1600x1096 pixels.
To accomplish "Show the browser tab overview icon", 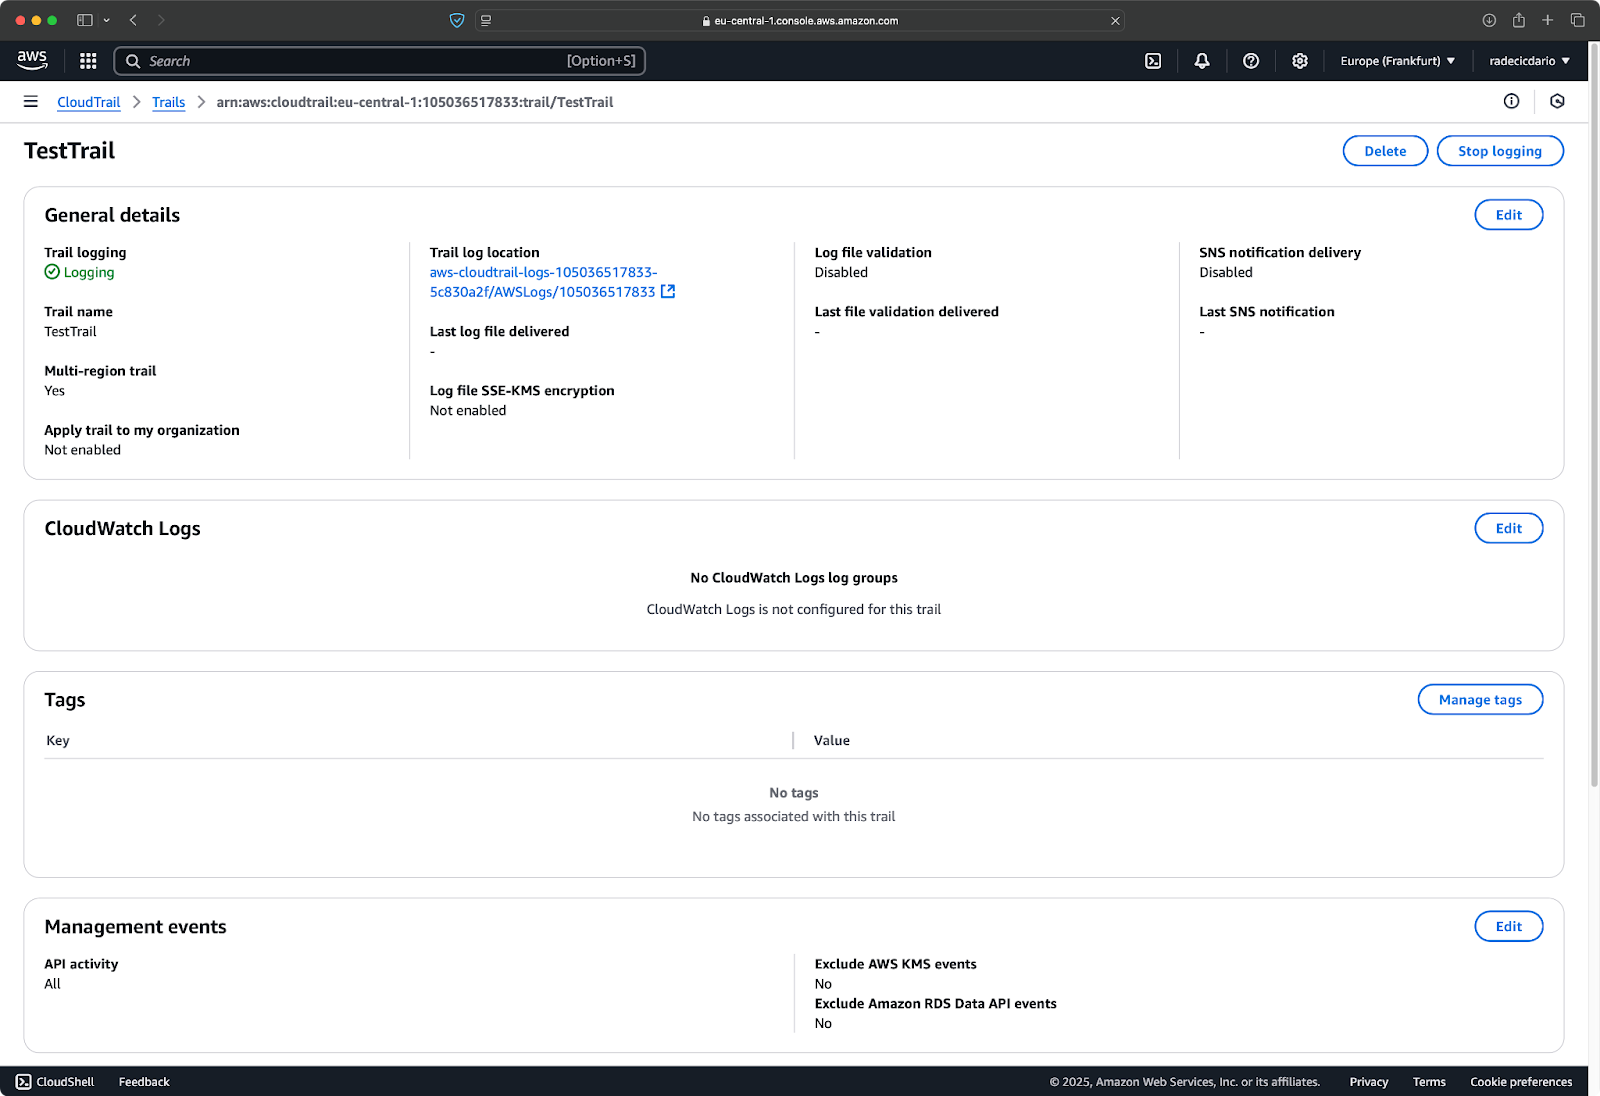I will pyautogui.click(x=1577, y=20).
